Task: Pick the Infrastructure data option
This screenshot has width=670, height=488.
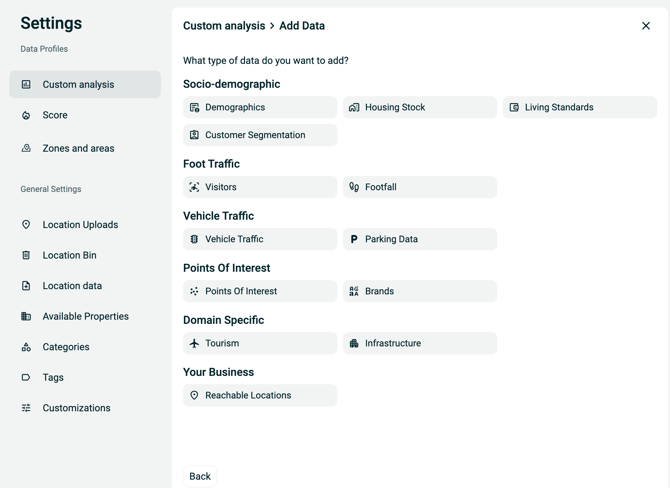Action: click(419, 343)
